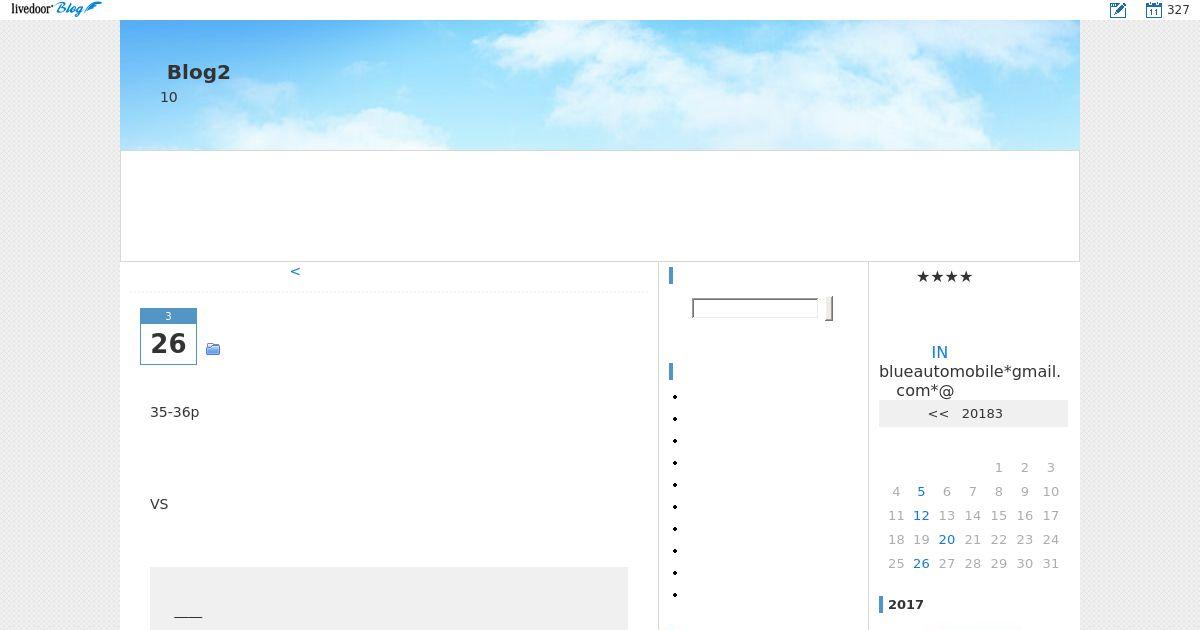
Task: Click calendar date 31
Action: [1050, 563]
